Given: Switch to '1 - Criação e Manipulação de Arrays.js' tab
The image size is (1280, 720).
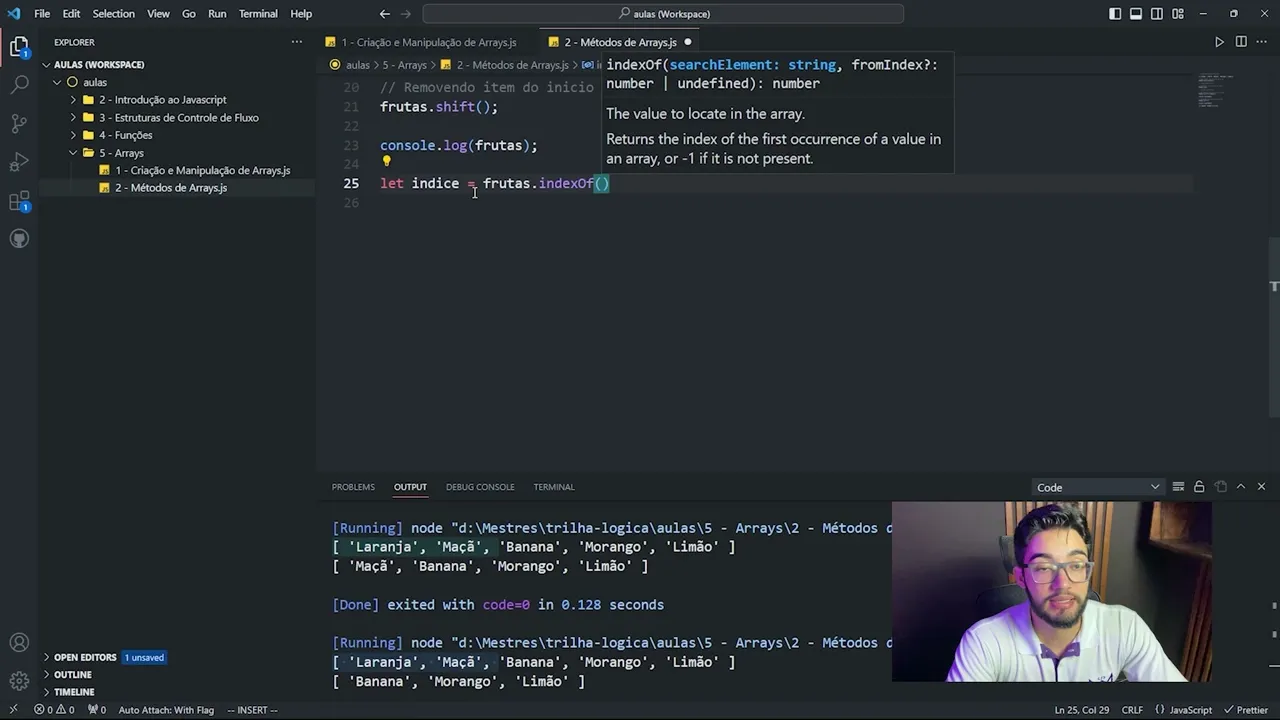Looking at the screenshot, I should click(428, 42).
